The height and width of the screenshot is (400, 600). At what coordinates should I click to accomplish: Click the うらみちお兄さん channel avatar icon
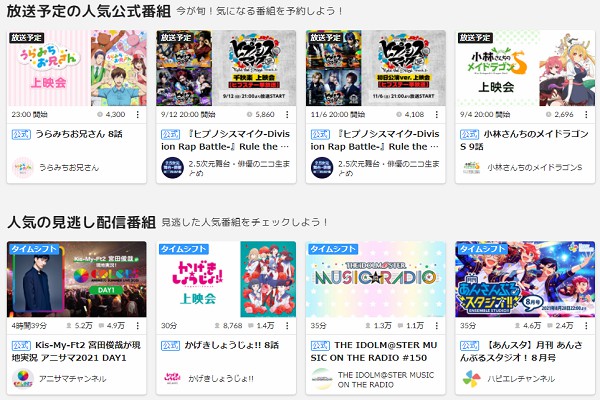[23, 167]
